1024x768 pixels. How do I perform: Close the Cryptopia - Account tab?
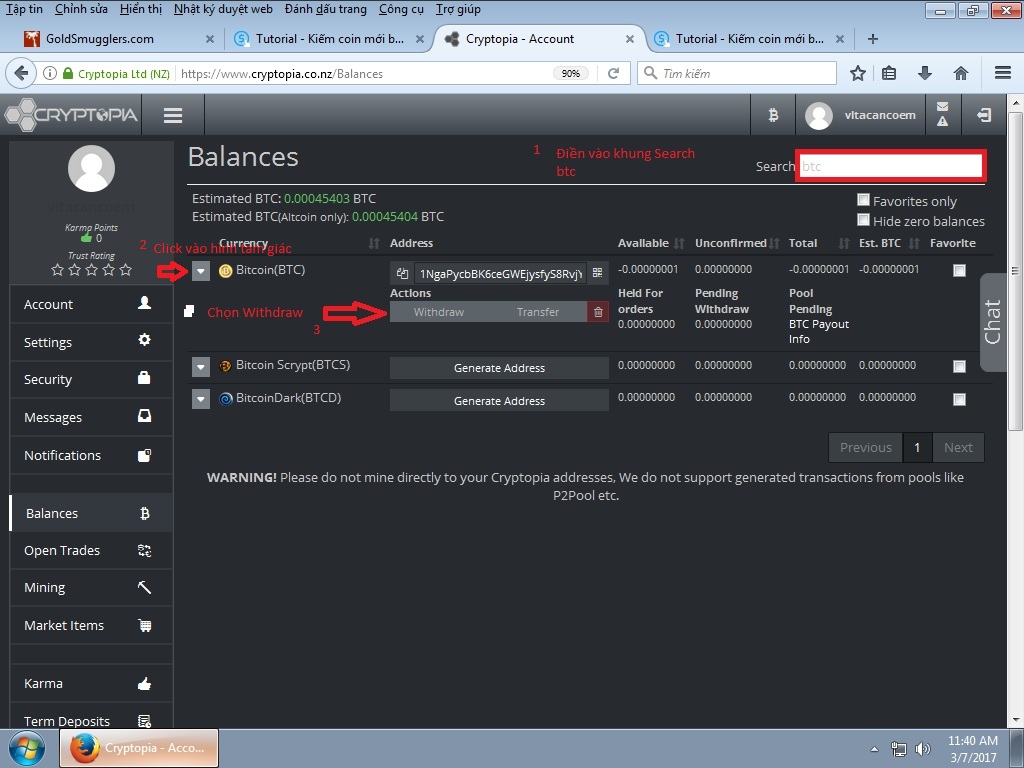pyautogui.click(x=630, y=39)
